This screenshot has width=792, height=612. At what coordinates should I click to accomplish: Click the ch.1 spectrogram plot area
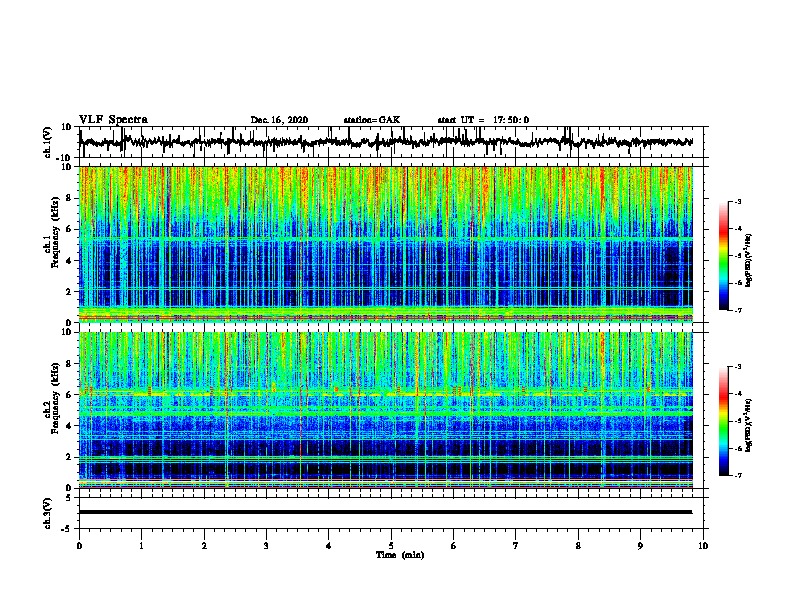386,244
